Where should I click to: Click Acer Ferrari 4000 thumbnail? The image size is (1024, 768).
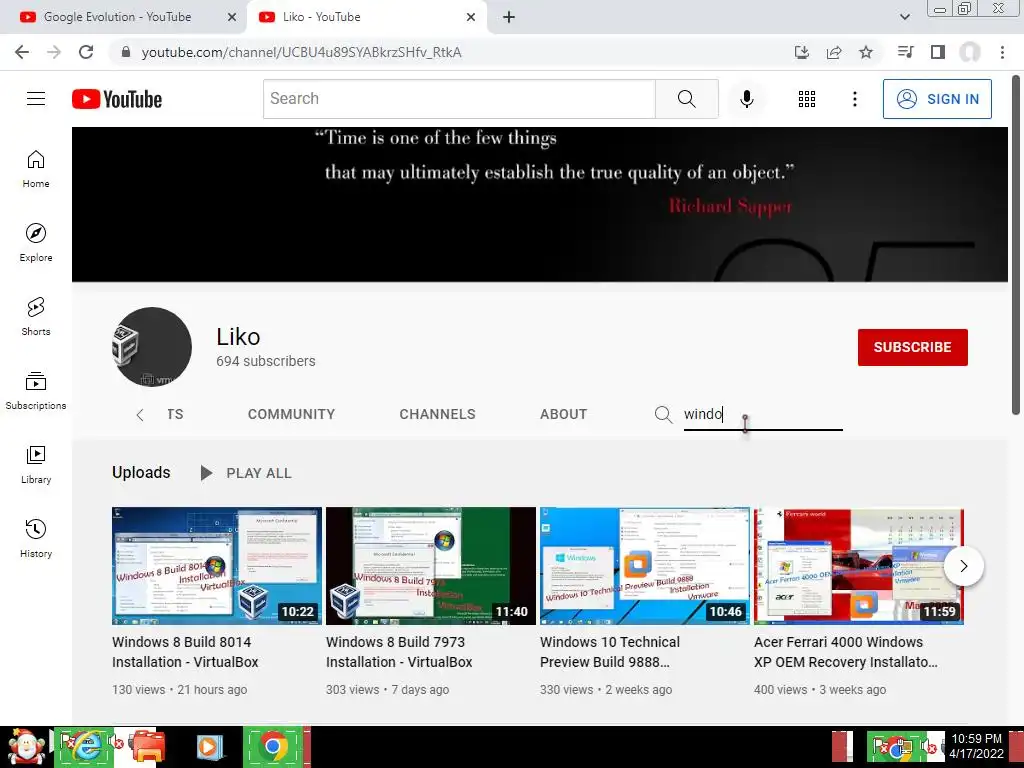[859, 566]
